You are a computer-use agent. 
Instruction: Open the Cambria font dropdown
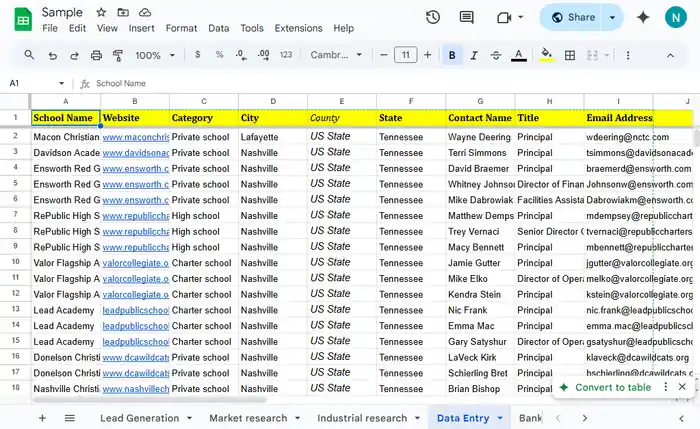coord(336,55)
